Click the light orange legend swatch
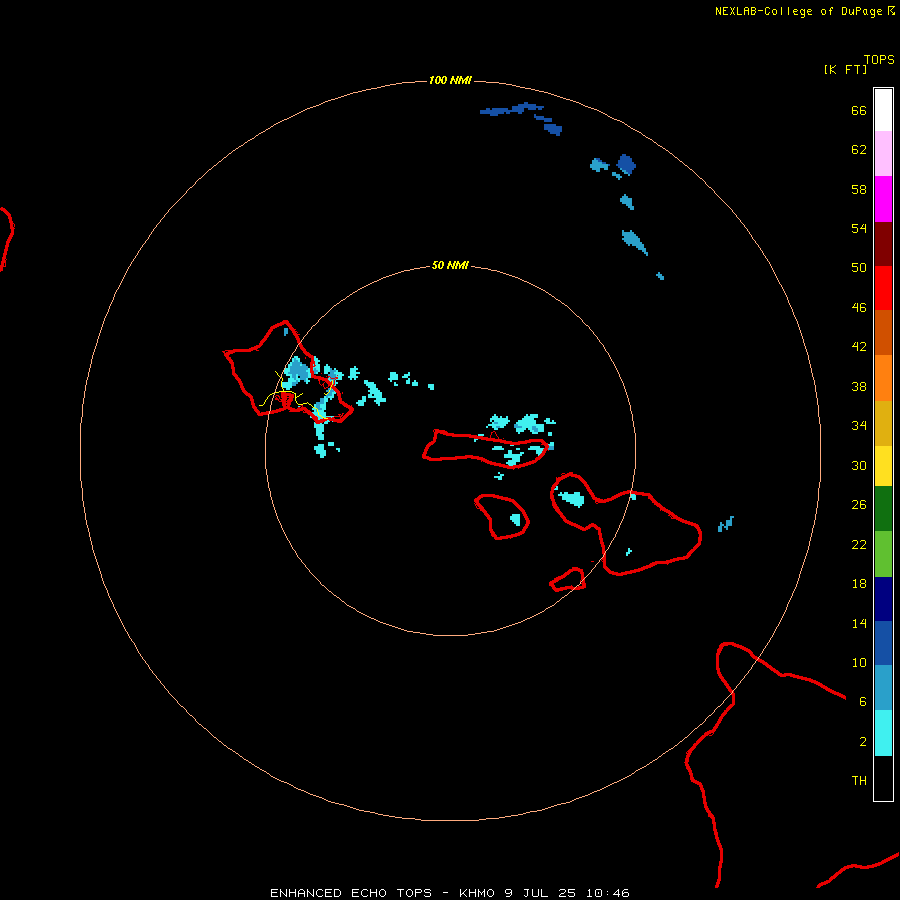Image resolution: width=900 pixels, height=900 pixels. pos(883,378)
